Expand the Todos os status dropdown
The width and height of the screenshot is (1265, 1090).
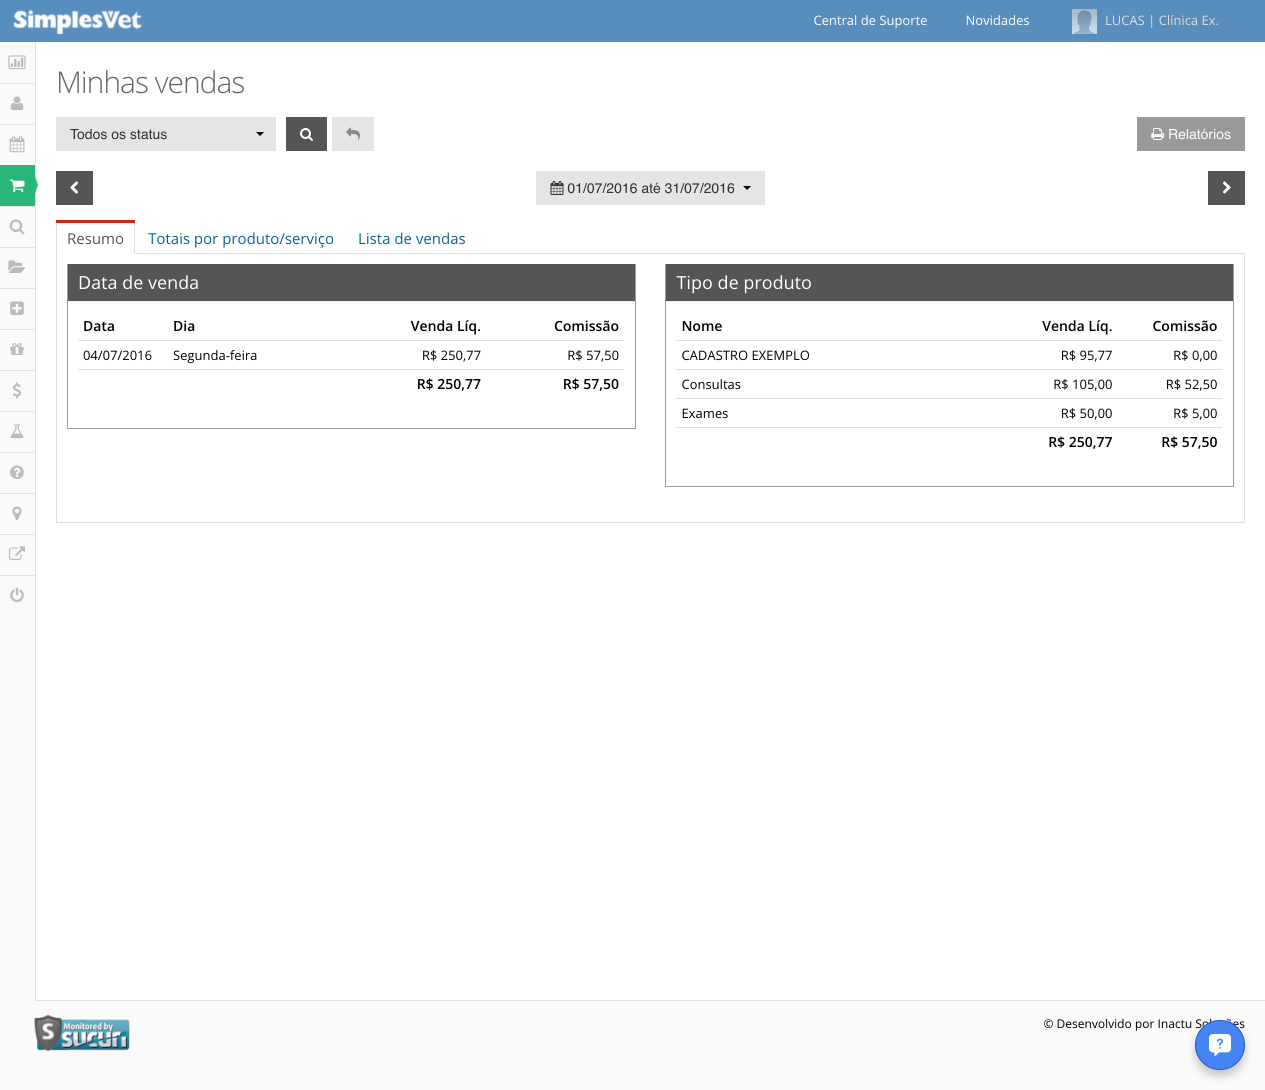pos(166,134)
